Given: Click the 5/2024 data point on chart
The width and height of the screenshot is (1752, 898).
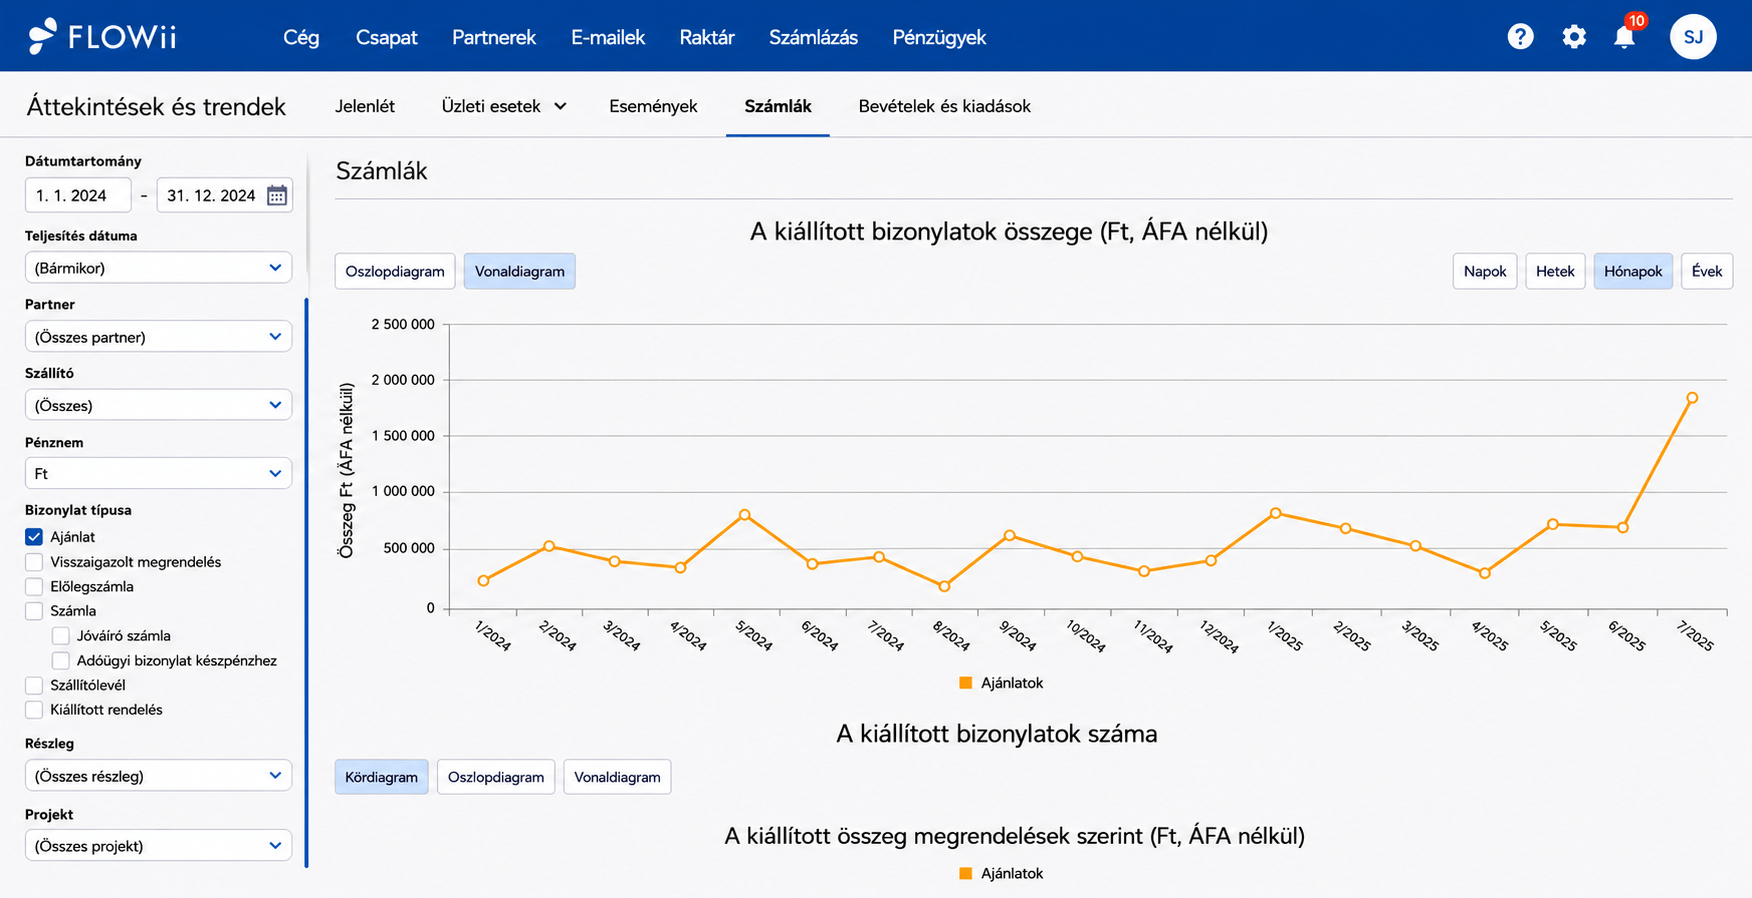Looking at the screenshot, I should click(745, 515).
